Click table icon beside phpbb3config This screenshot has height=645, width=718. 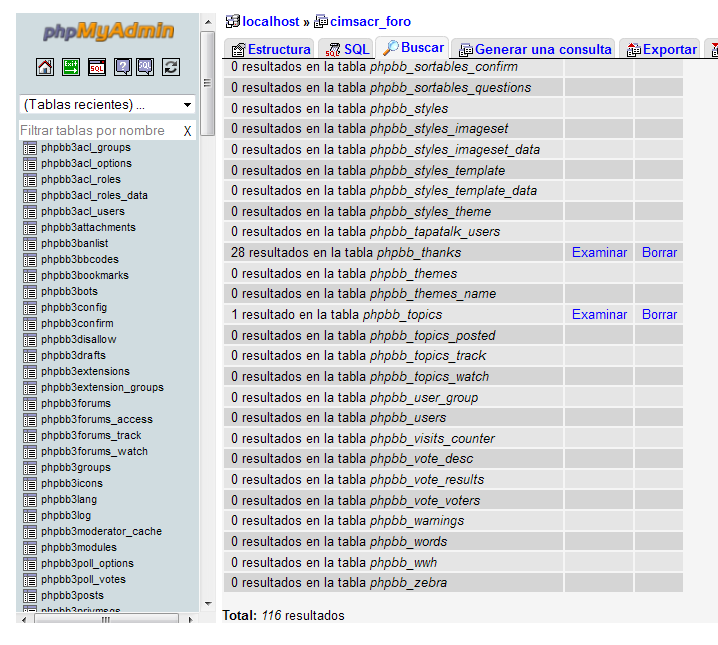(30, 308)
